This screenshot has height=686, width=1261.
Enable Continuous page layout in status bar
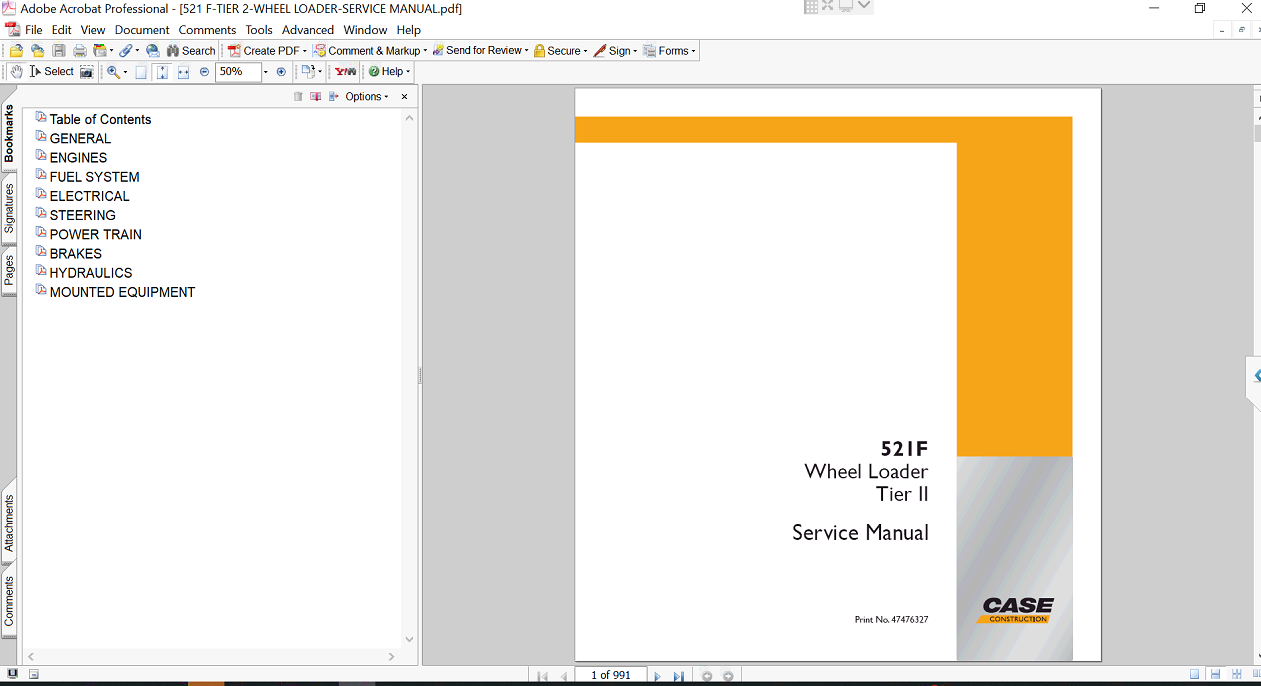(1215, 675)
